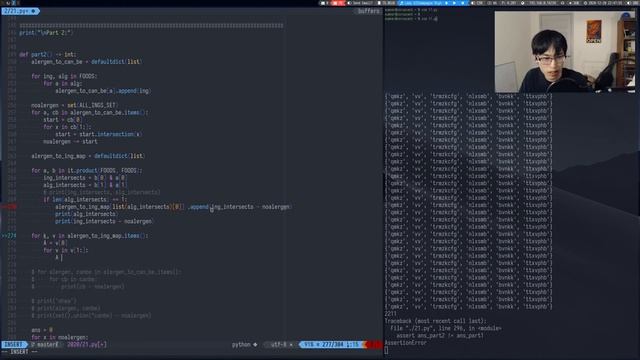This screenshot has width=640, height=360.
Task: Click the 'buffers' label in the tabline
Action: point(368,11)
